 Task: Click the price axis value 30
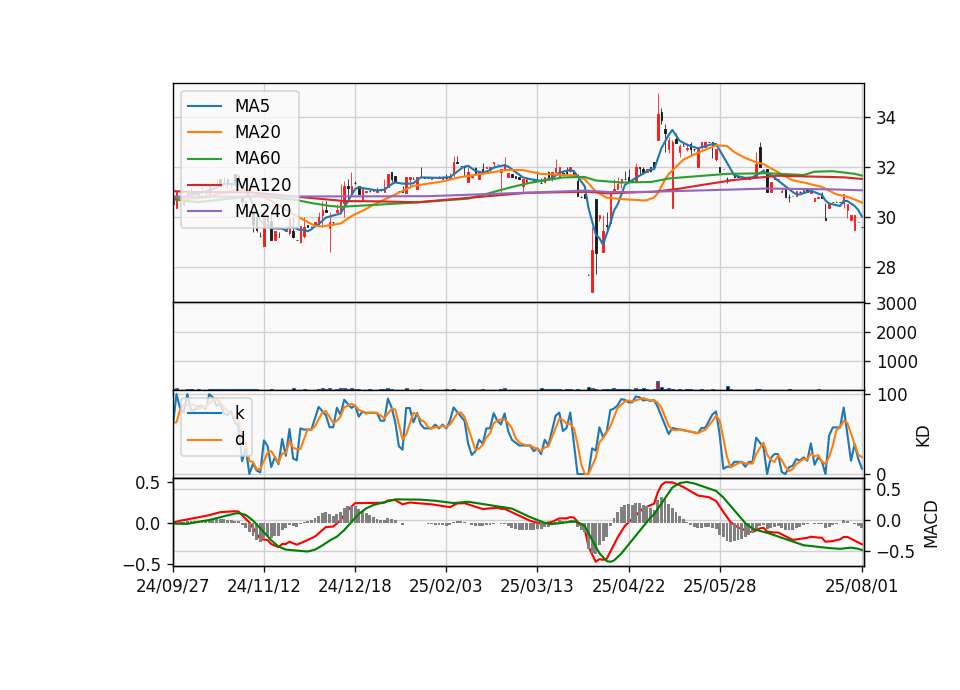(885, 219)
